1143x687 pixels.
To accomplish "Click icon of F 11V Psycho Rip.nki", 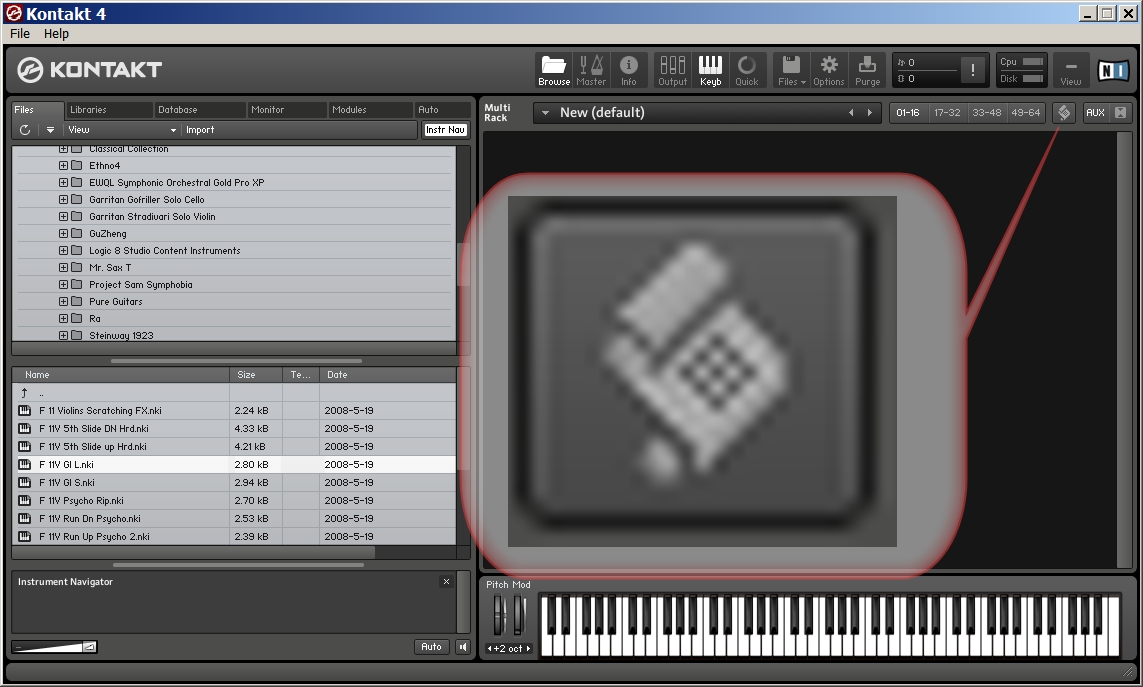I will click(25, 500).
